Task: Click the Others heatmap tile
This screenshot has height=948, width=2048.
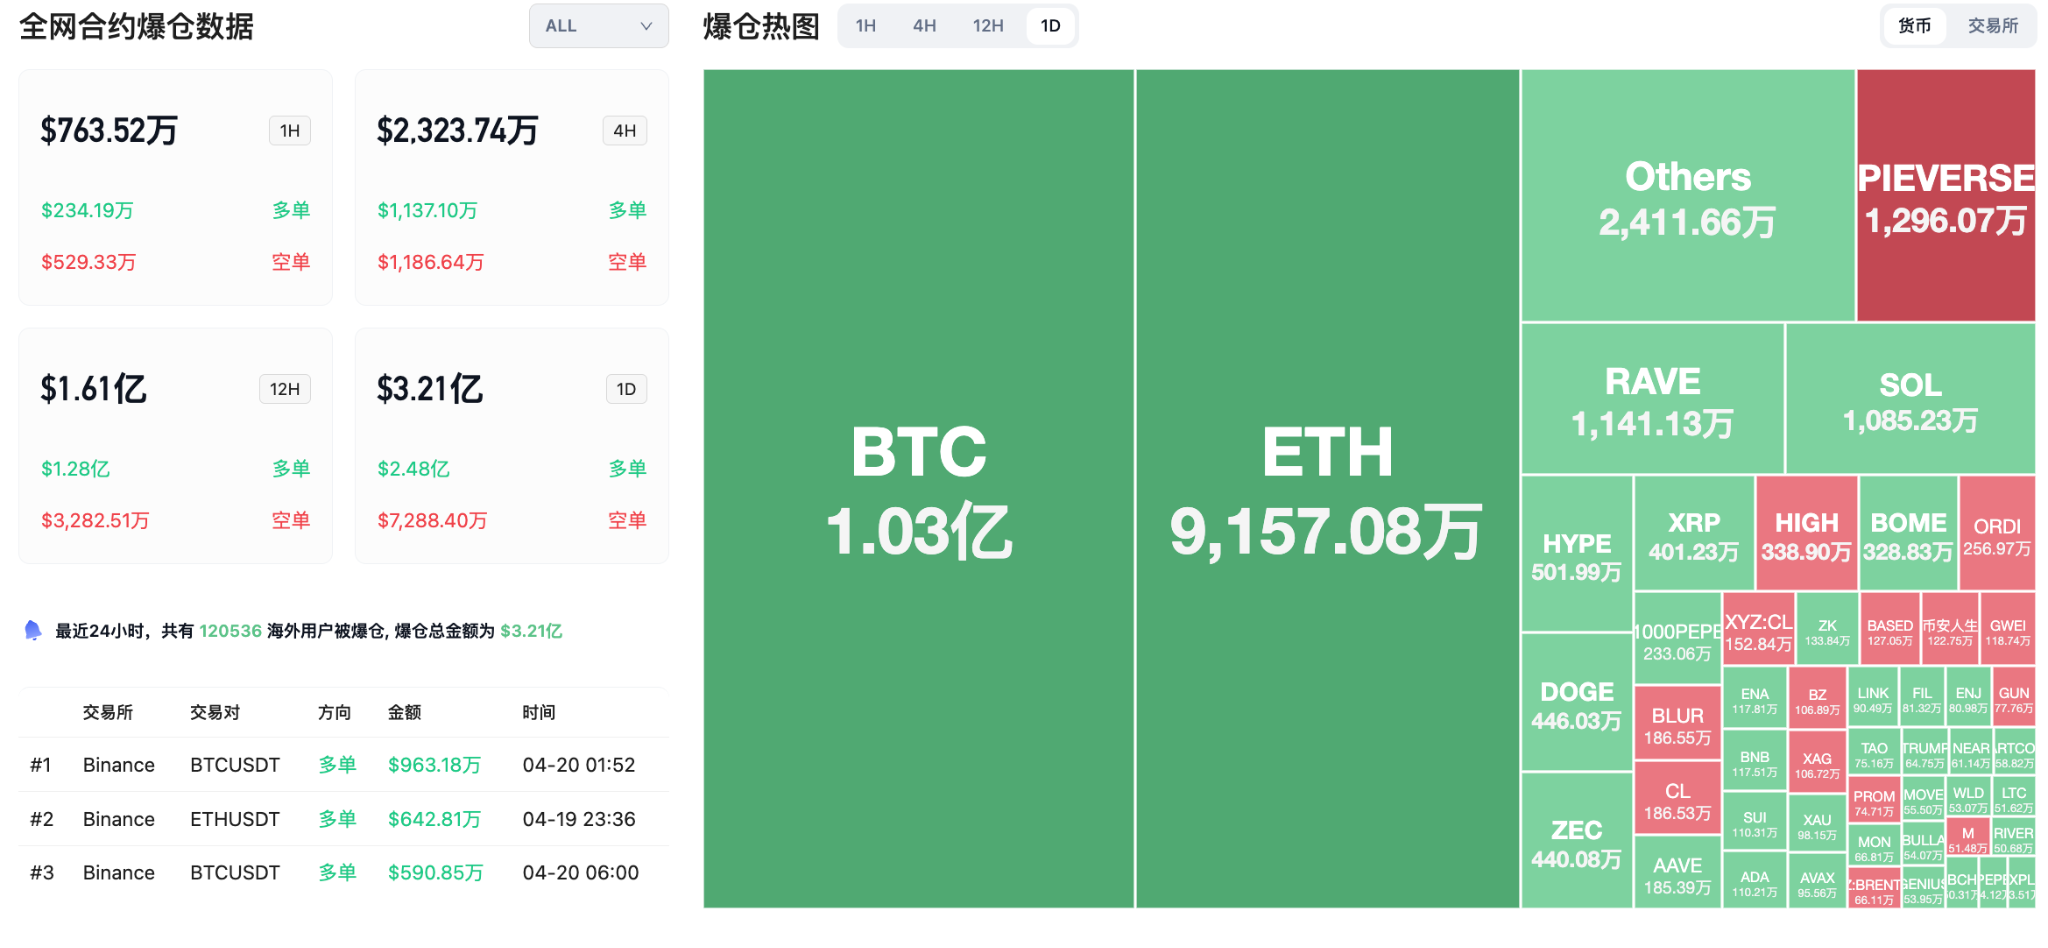Action: [1688, 196]
